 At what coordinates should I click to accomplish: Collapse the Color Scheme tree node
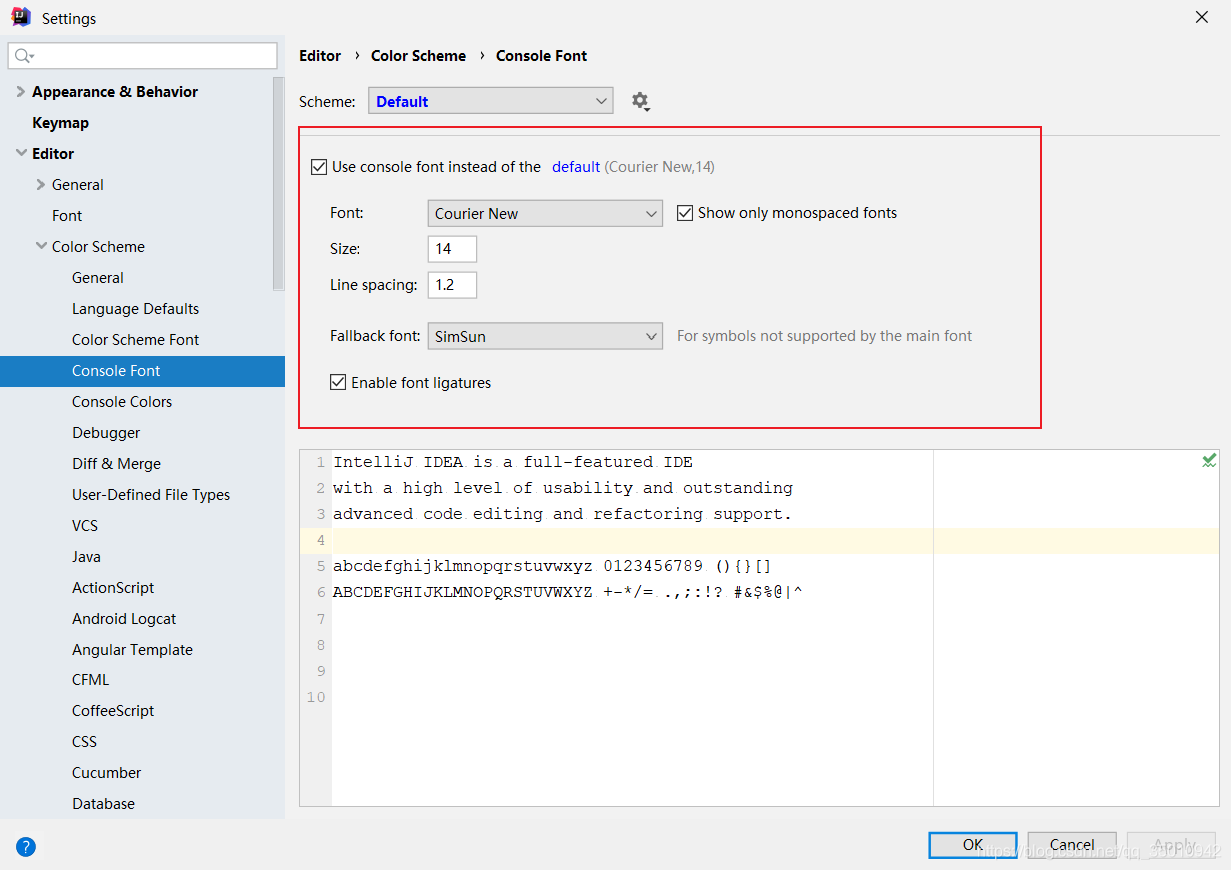click(41, 247)
